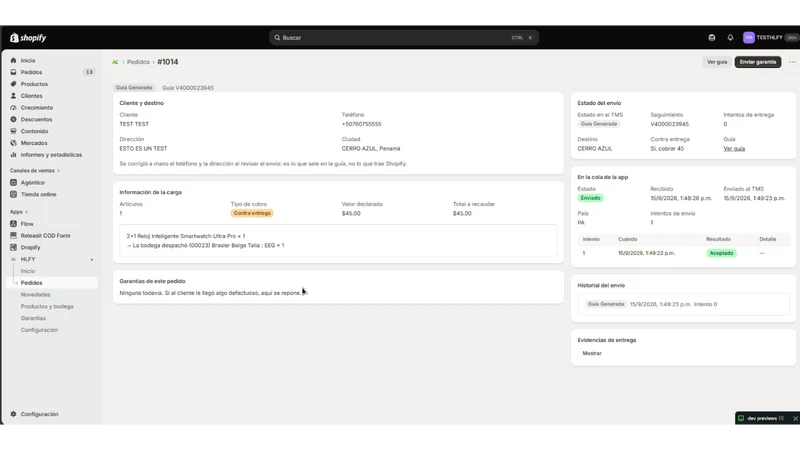
Task: Click the Guía Generada badge under title
Action: (x=134, y=88)
